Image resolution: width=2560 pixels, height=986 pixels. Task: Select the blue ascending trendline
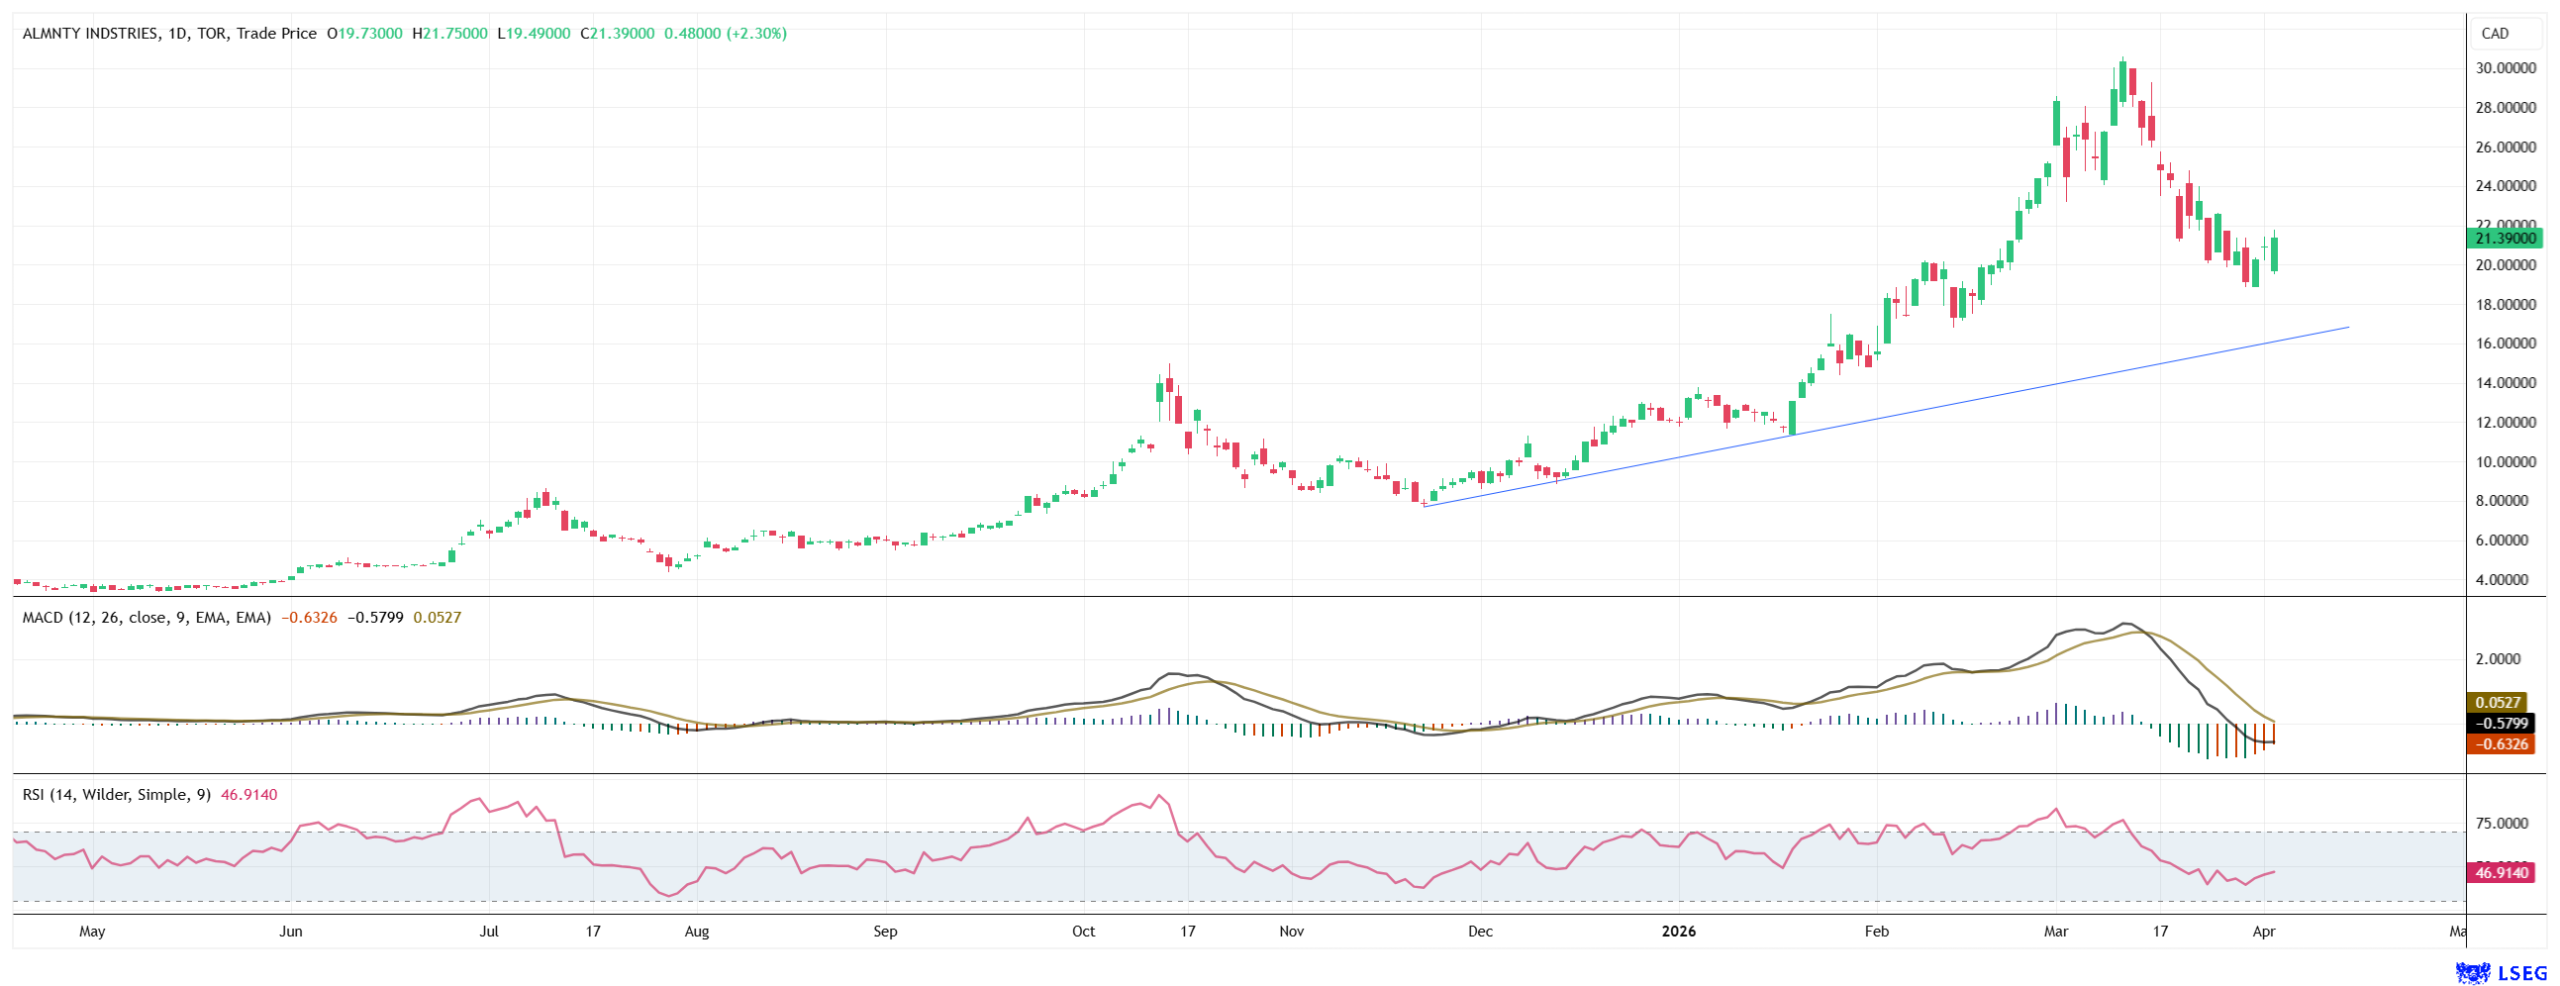pyautogui.click(x=1900, y=408)
